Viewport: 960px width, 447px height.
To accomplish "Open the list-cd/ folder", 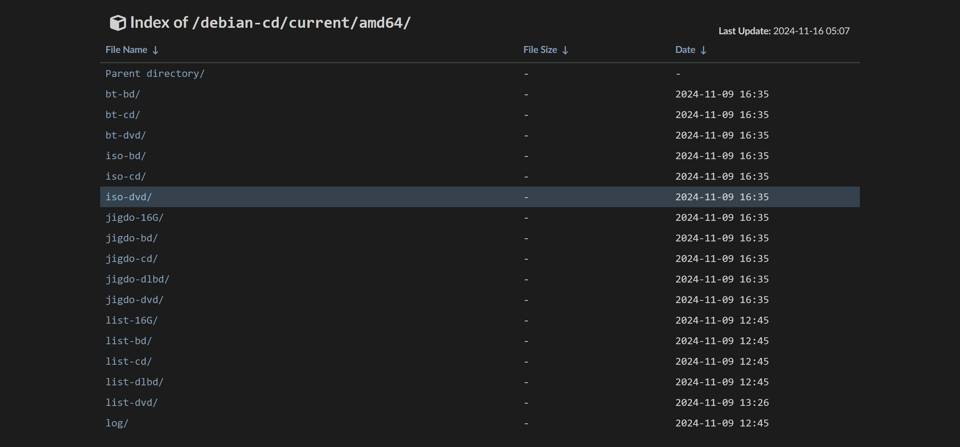I will pos(128,362).
